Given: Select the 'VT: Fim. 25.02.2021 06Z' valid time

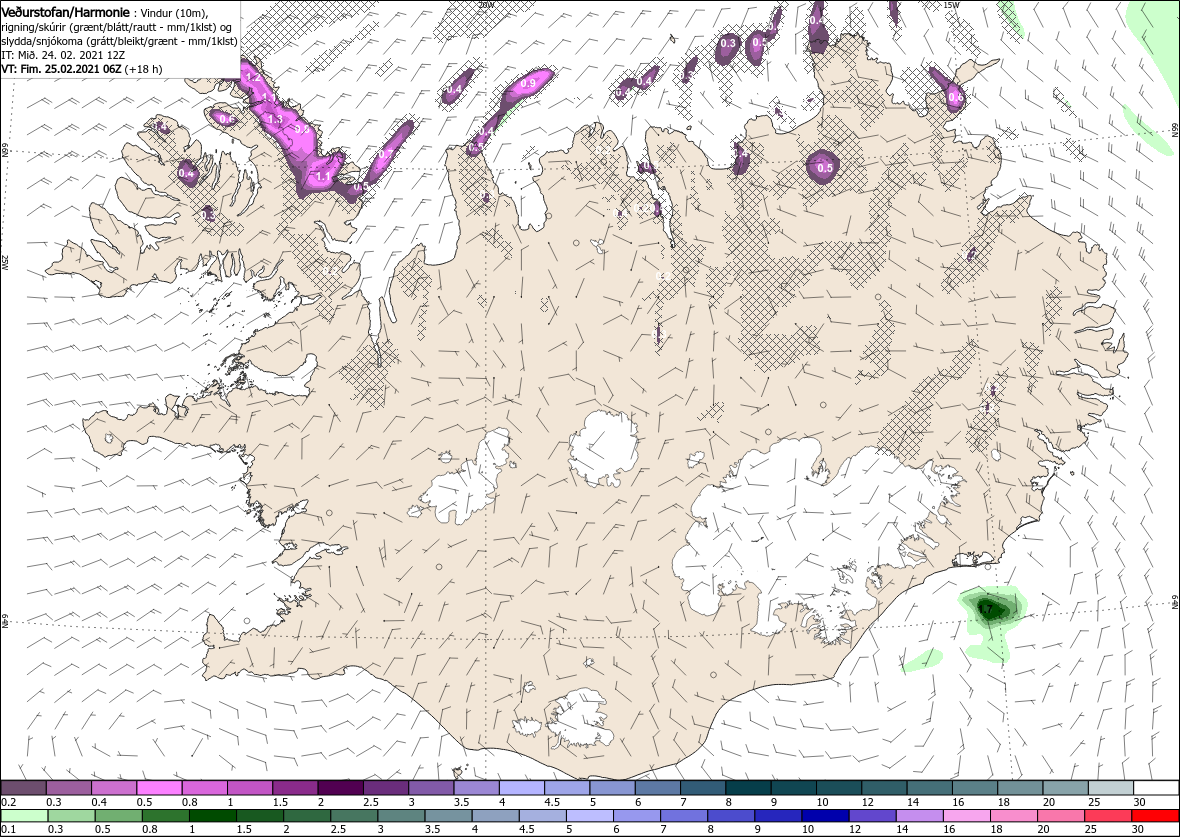Looking at the screenshot, I should [x=62, y=68].
